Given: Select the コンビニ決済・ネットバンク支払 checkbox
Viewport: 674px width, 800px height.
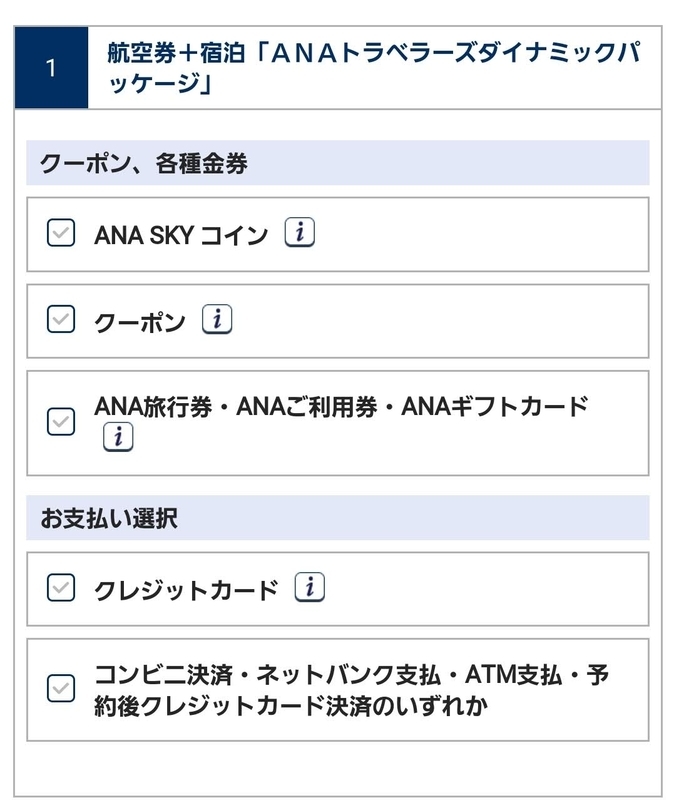Looking at the screenshot, I should [x=61, y=688].
